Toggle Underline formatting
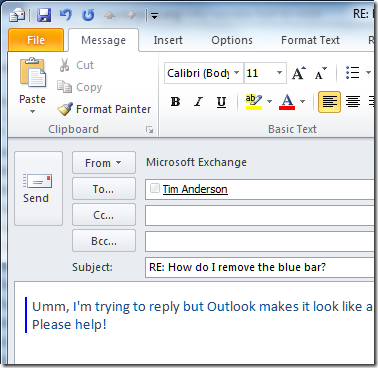 pos(221,102)
